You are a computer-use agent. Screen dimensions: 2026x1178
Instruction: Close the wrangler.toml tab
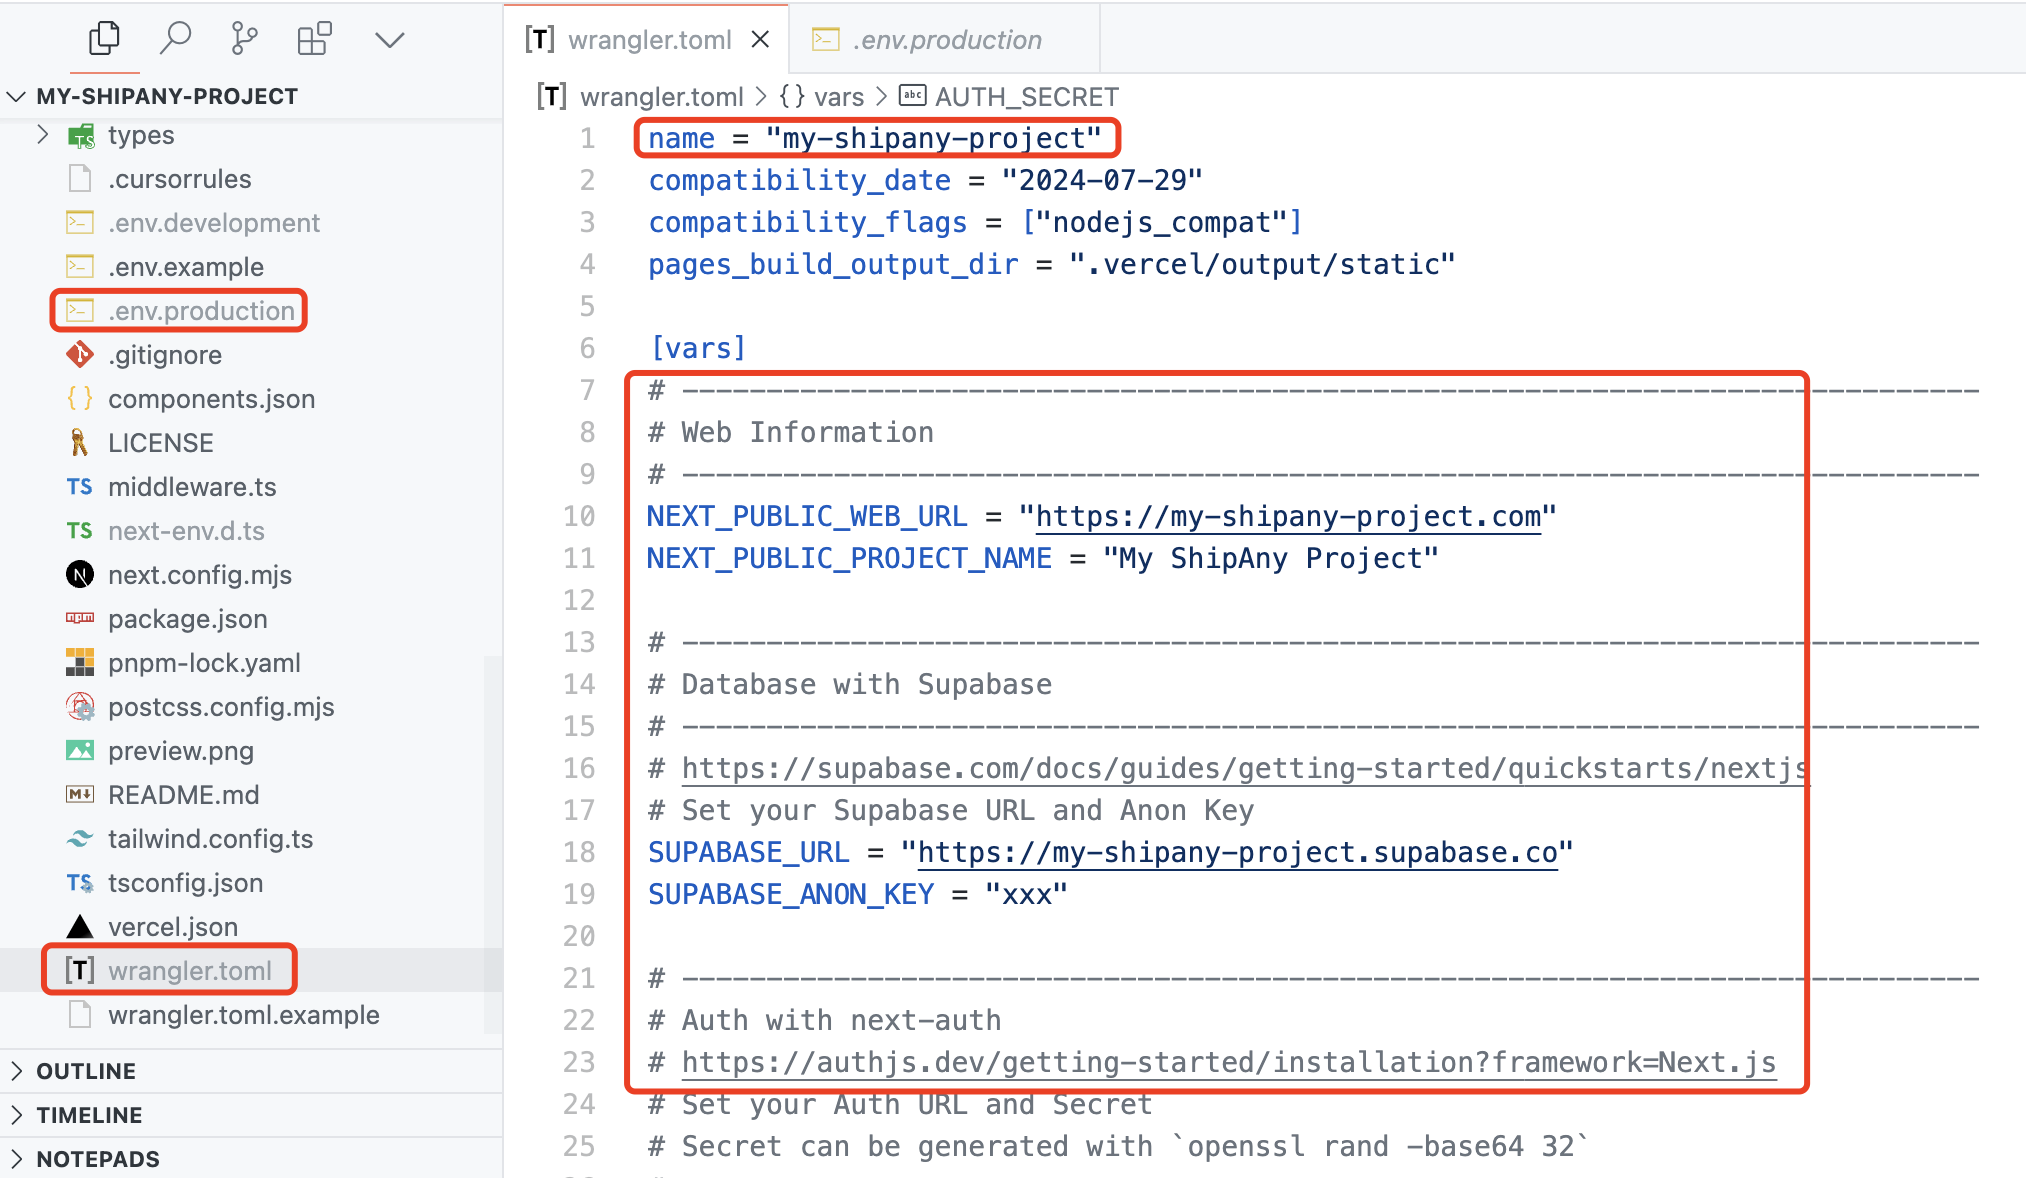[760, 40]
